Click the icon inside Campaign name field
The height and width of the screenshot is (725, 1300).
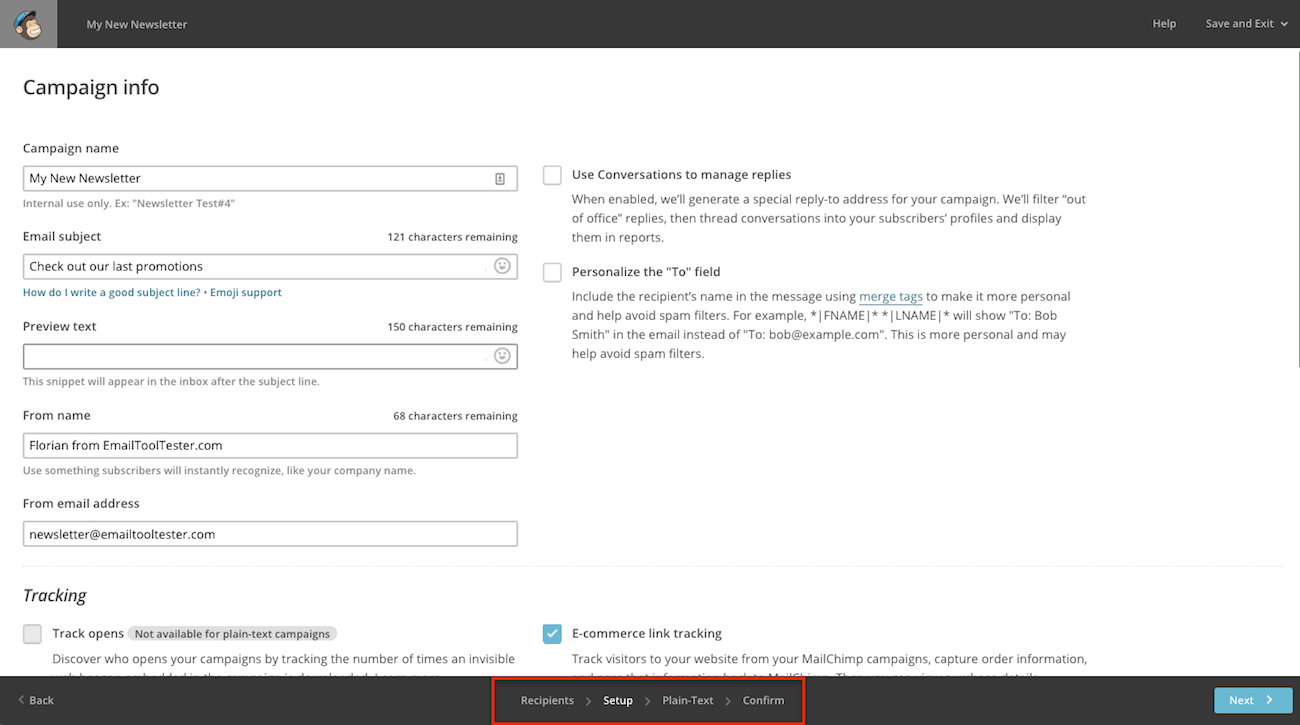click(500, 179)
